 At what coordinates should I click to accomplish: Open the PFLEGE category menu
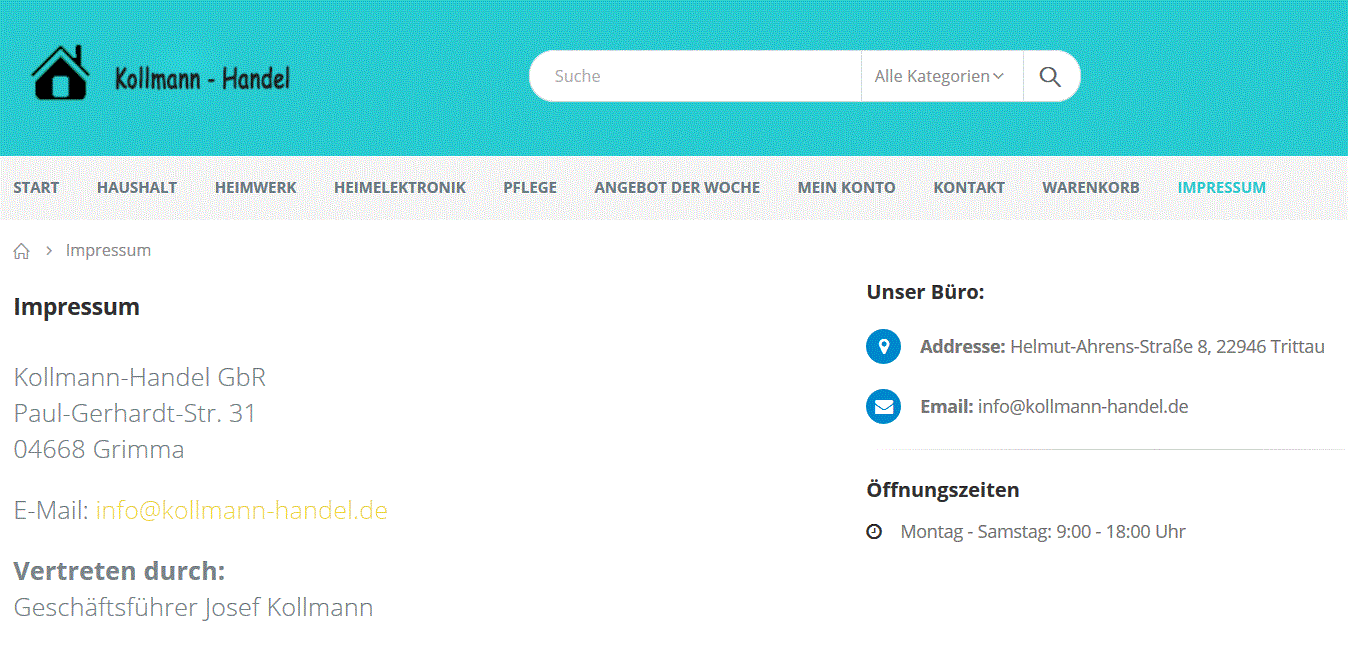530,187
